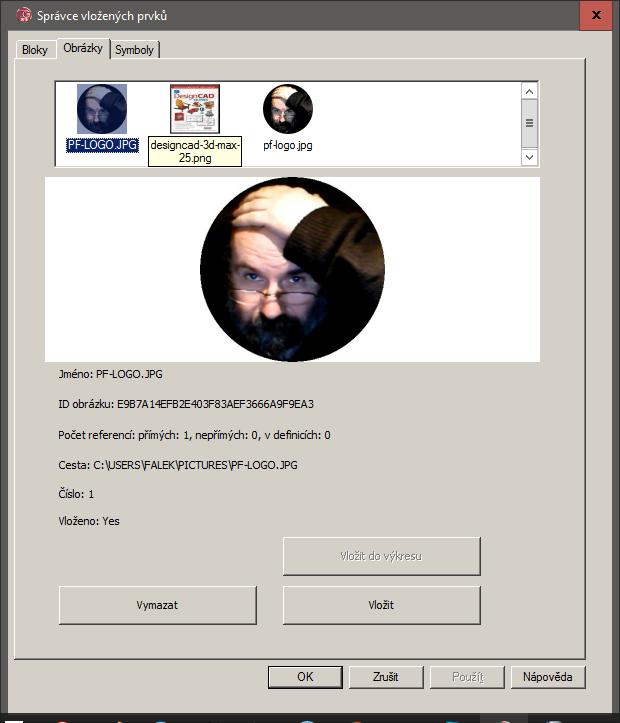Viewport: 620px width, 723px height.
Task: Close the Správce vložených prvků dialog
Action: (596, 15)
